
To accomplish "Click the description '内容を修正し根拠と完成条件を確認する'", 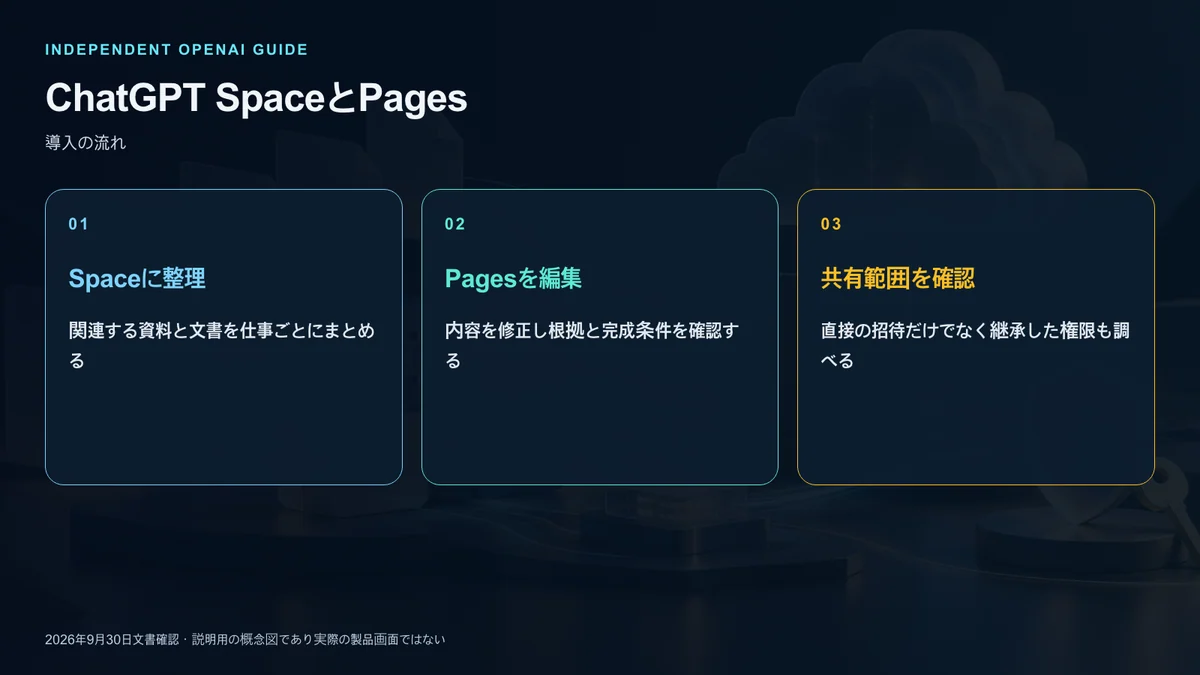I will [x=592, y=345].
